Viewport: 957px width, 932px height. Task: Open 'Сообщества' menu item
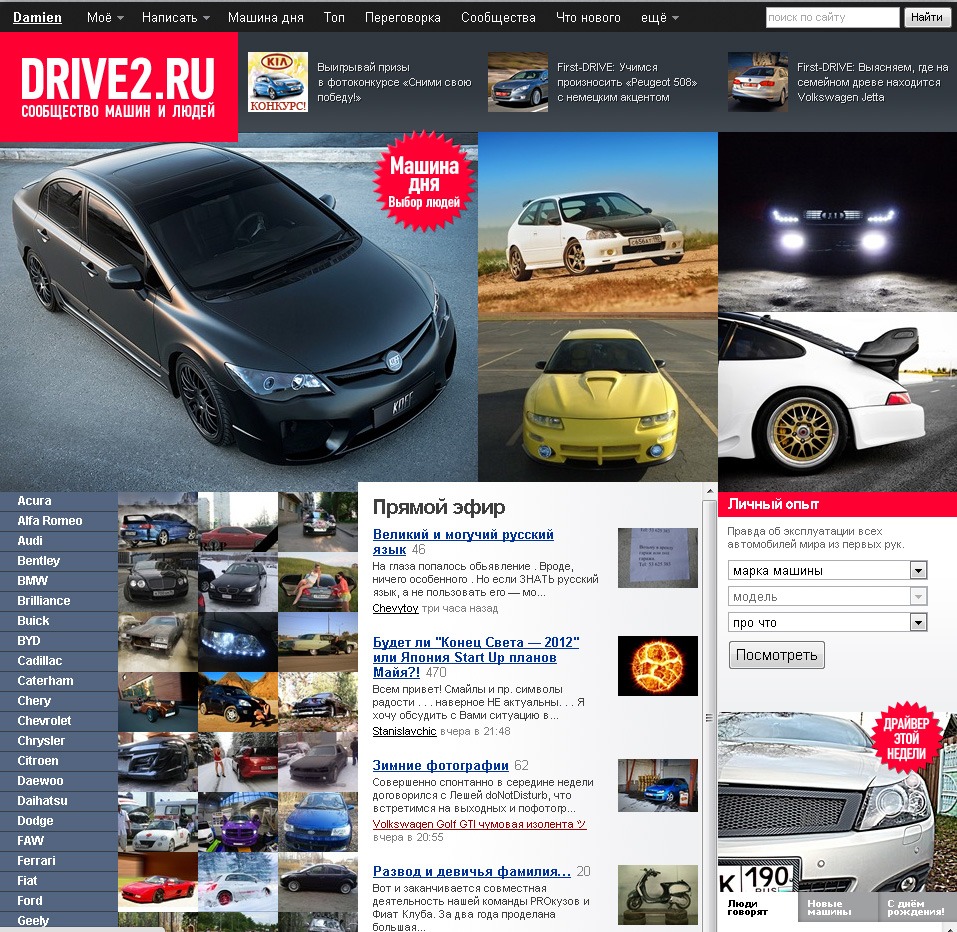point(498,18)
